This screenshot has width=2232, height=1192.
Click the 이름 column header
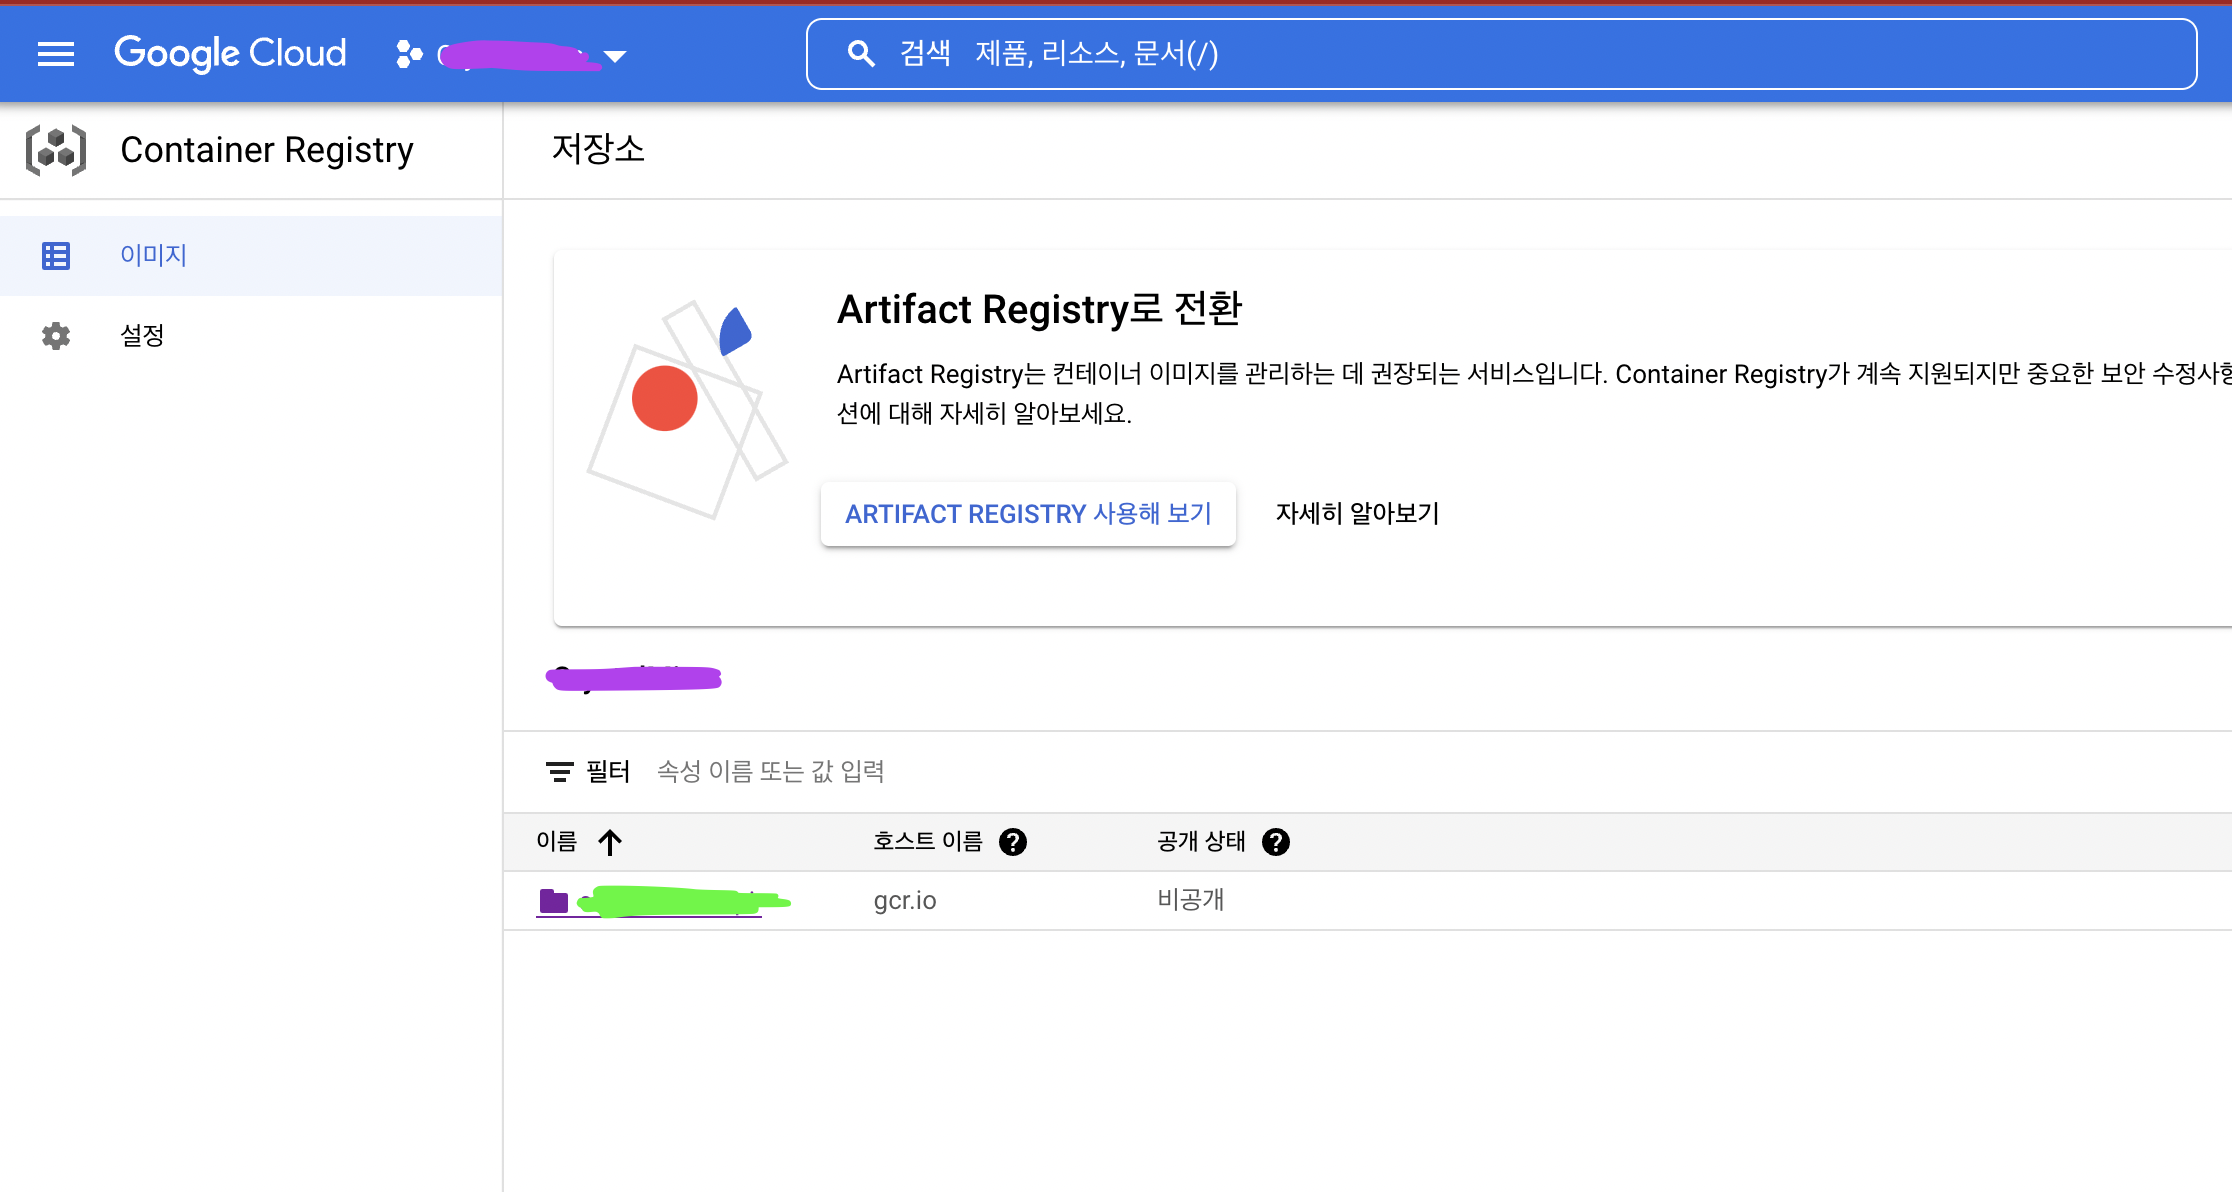(x=557, y=842)
